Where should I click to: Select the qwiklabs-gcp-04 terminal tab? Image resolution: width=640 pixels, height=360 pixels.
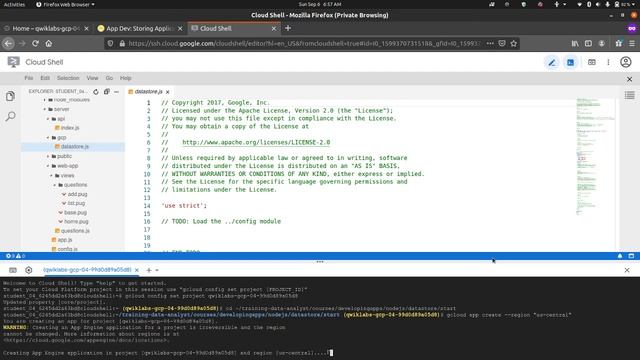[x=87, y=270]
